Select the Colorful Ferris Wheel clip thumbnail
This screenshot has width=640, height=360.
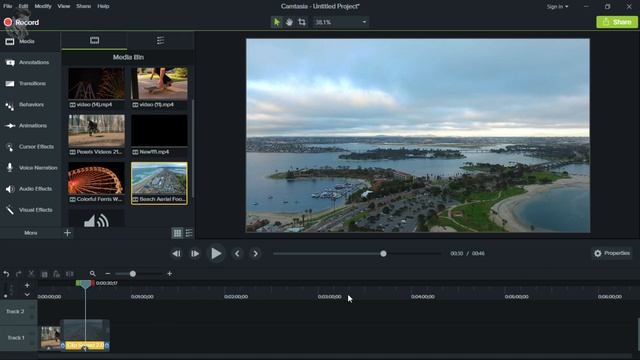[96, 178]
